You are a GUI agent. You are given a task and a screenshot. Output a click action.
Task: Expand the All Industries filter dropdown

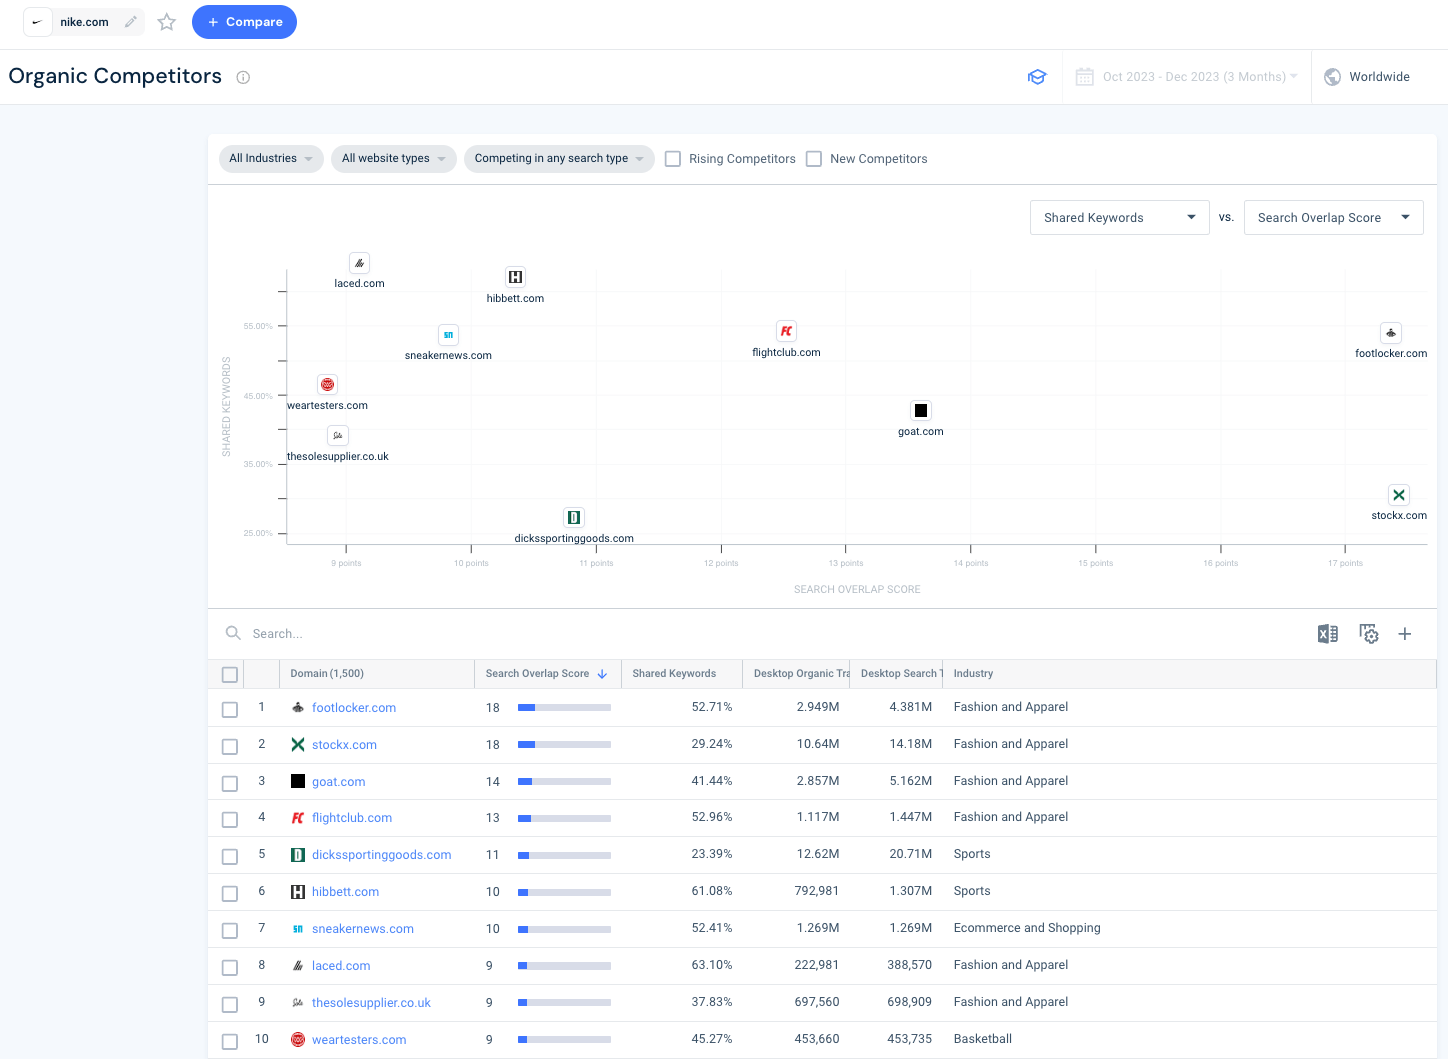click(271, 159)
